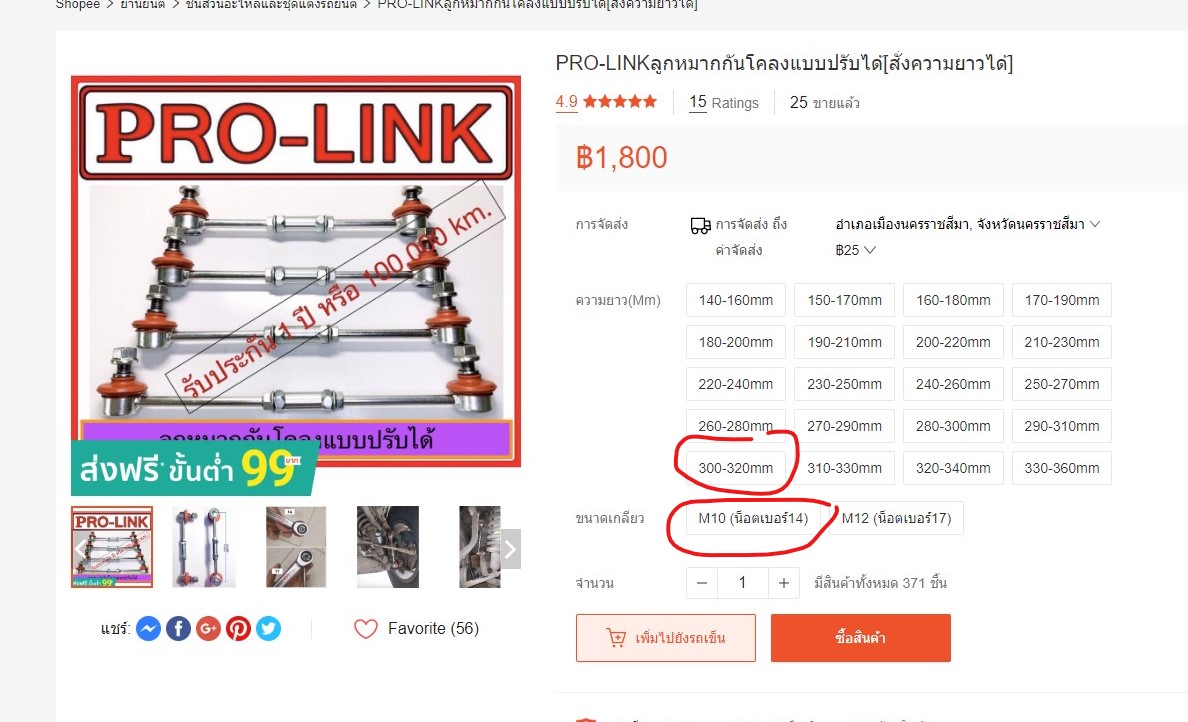Share product on Facebook
The height and width of the screenshot is (722, 1188).
point(178,628)
